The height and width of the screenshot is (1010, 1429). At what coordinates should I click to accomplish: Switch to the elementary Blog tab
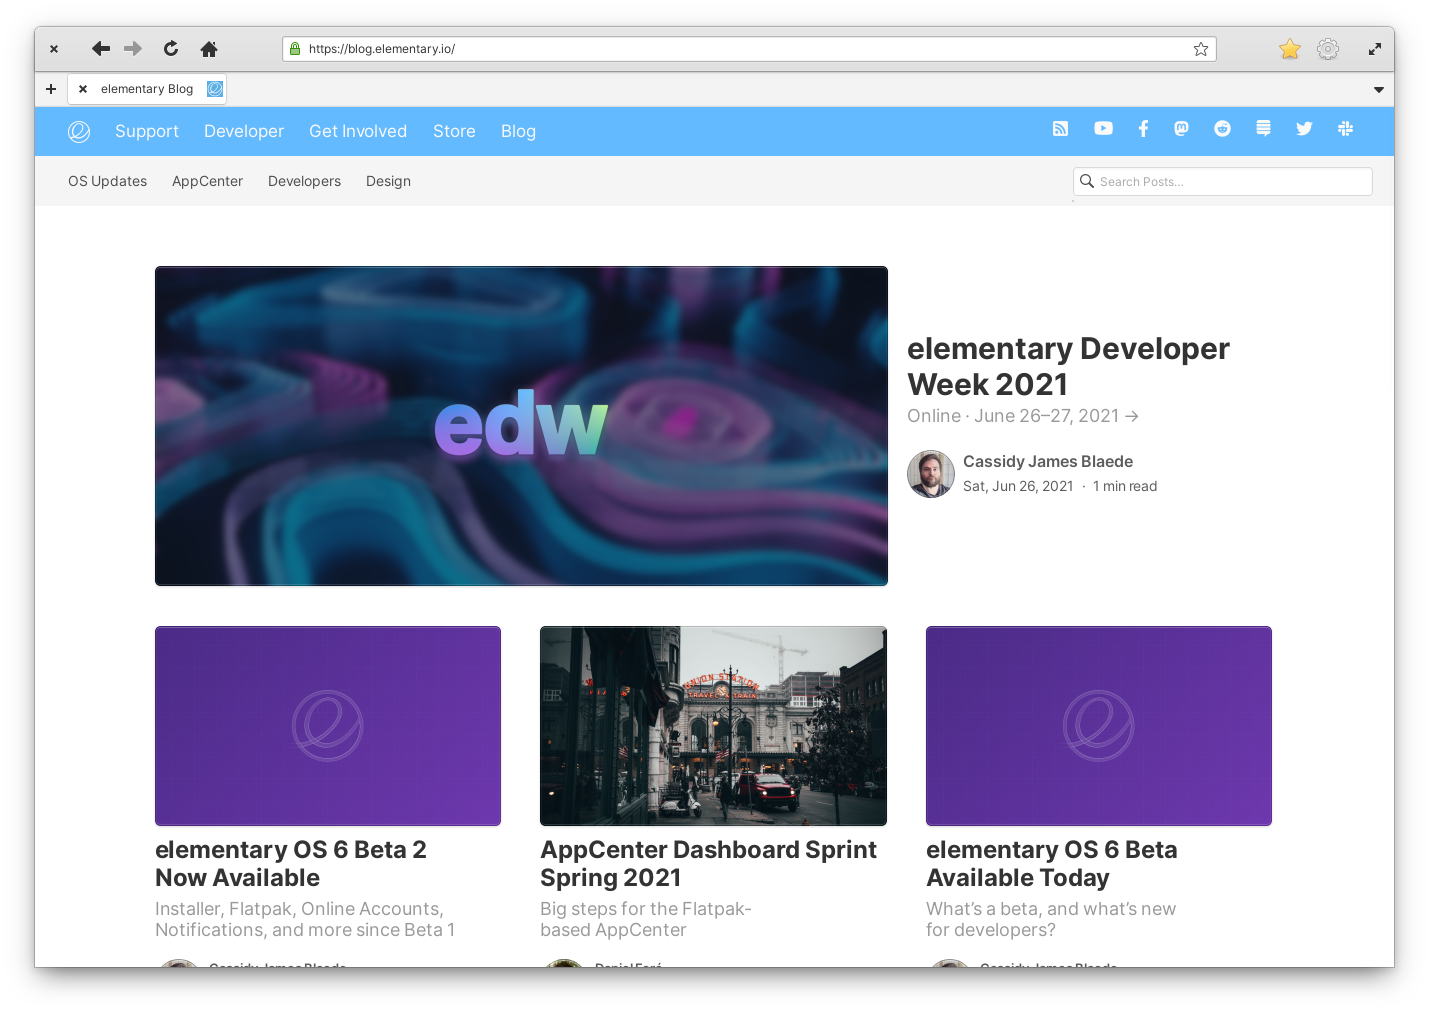(146, 89)
